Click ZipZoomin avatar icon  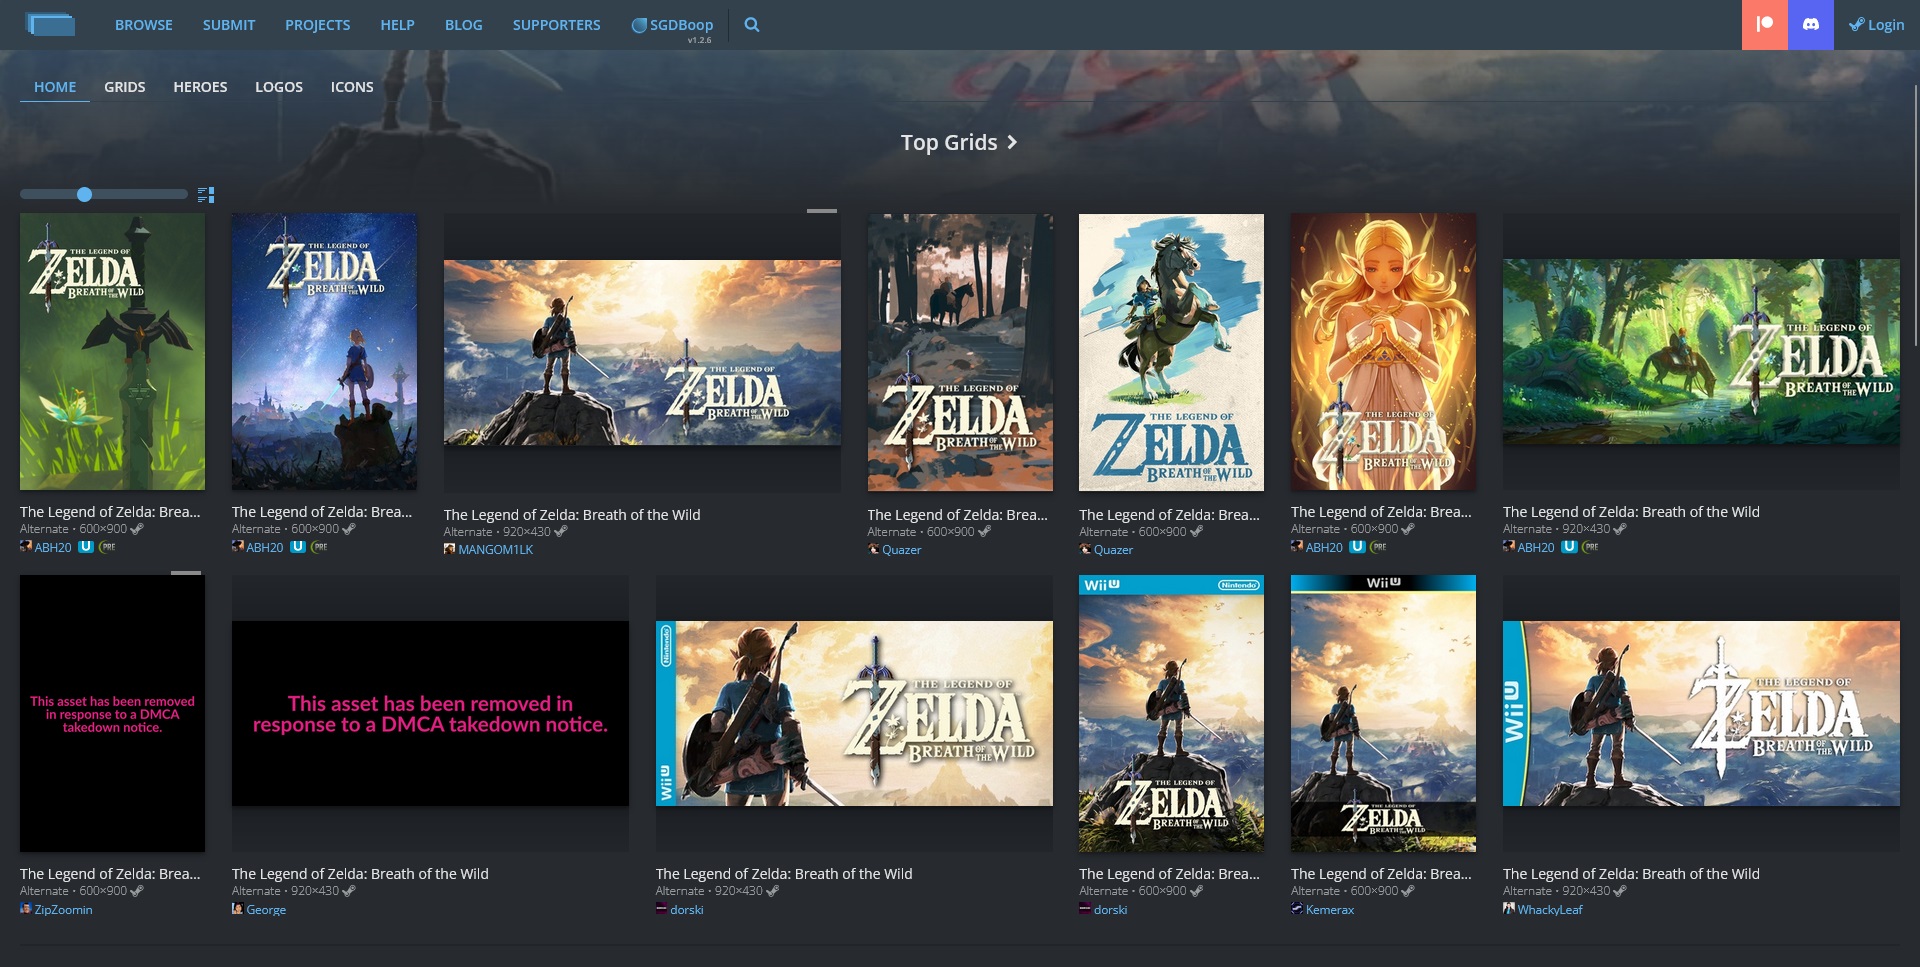[x=26, y=908]
